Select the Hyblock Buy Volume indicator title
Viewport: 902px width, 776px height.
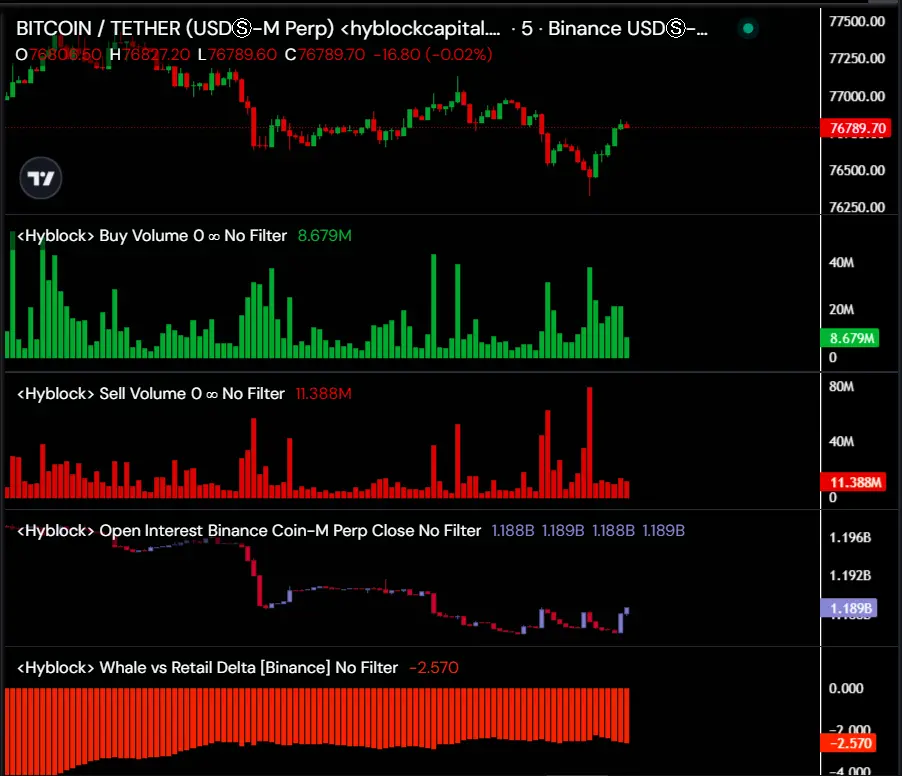pos(152,236)
